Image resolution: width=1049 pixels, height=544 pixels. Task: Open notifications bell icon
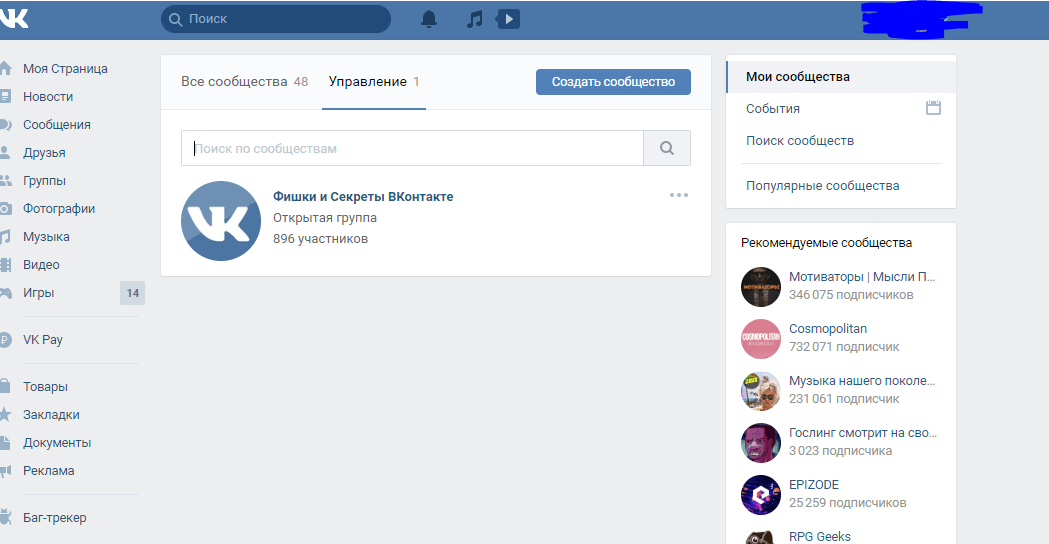point(429,19)
